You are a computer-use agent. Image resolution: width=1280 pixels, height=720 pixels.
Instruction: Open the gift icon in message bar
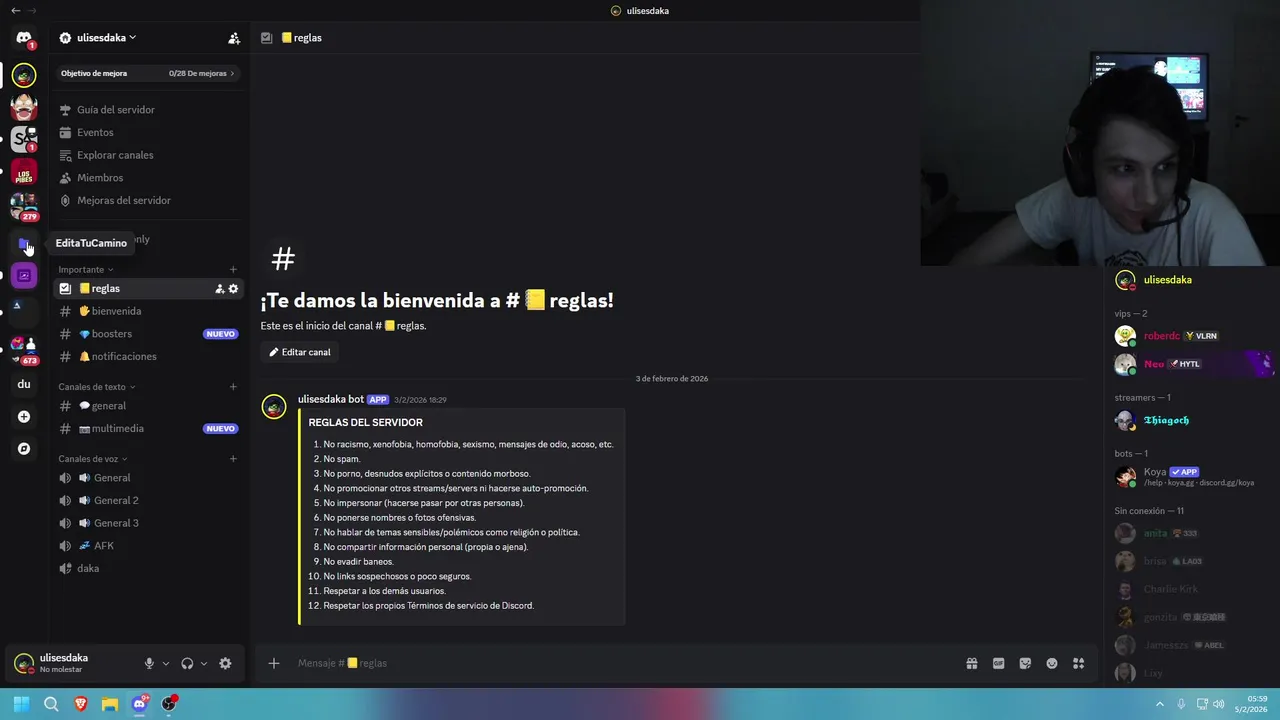point(972,663)
